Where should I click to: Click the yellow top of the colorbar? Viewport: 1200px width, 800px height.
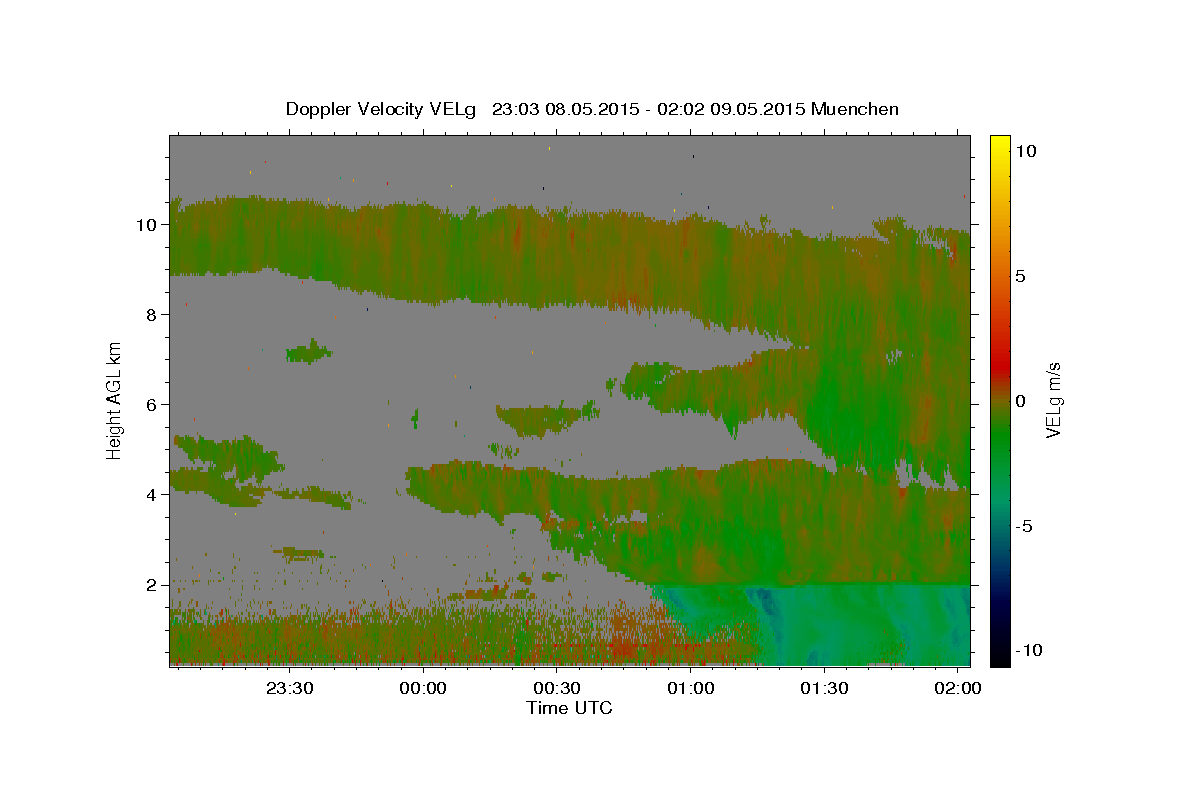pyautogui.click(x=999, y=145)
